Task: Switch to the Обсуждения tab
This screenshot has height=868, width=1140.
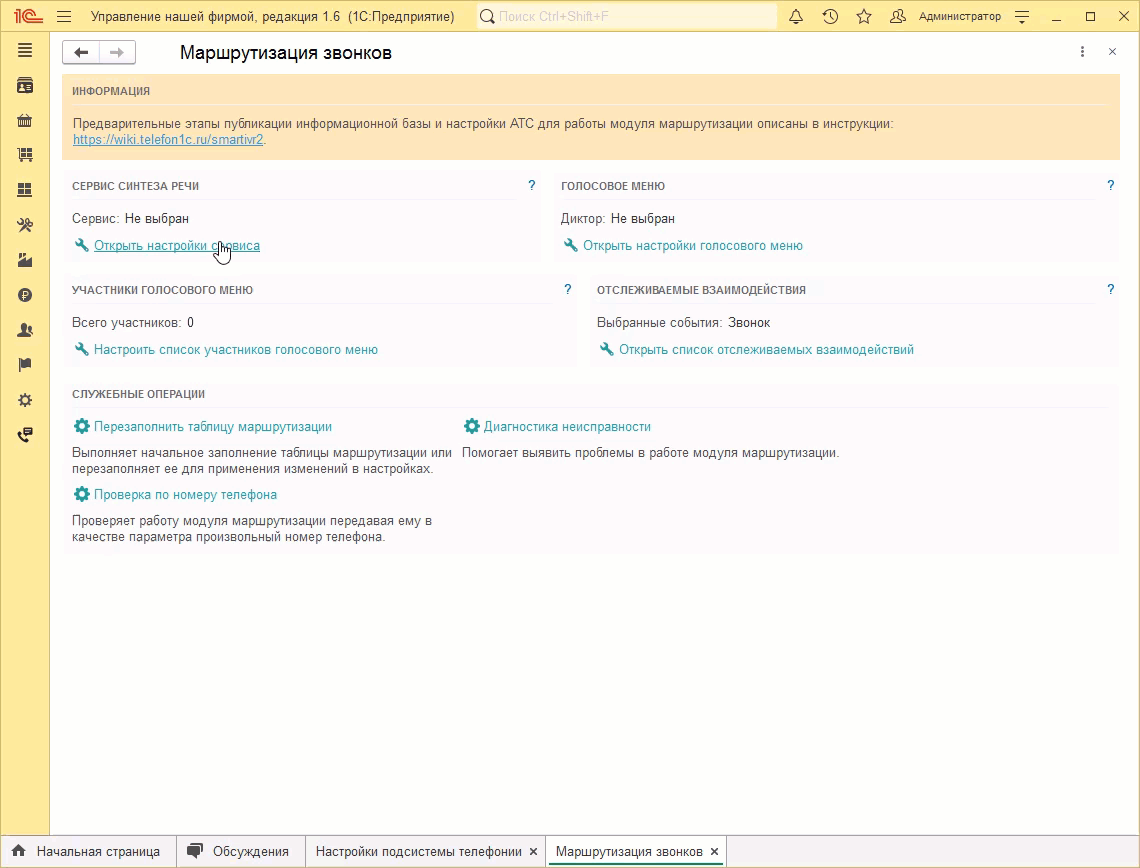Action: (x=250, y=852)
